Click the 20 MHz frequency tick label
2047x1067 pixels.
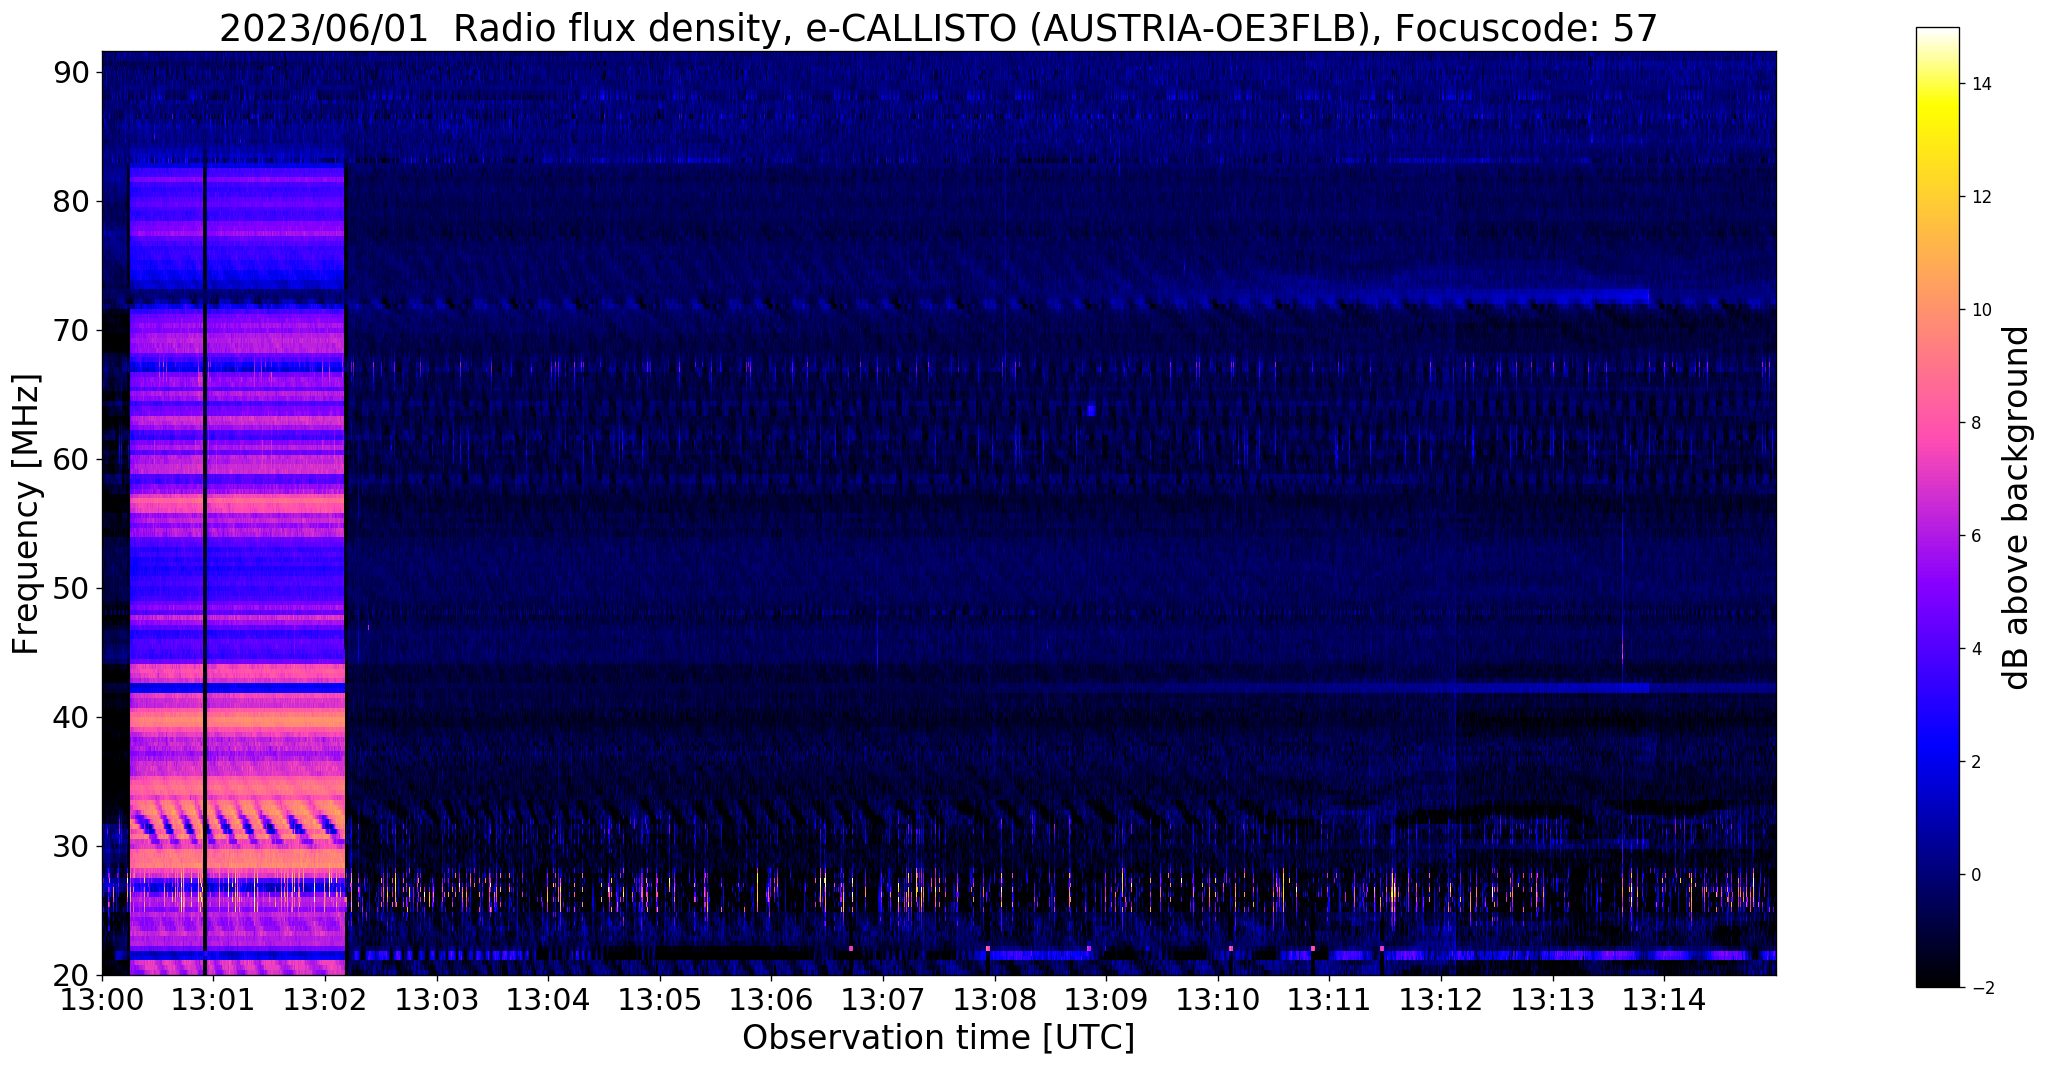tap(71, 976)
